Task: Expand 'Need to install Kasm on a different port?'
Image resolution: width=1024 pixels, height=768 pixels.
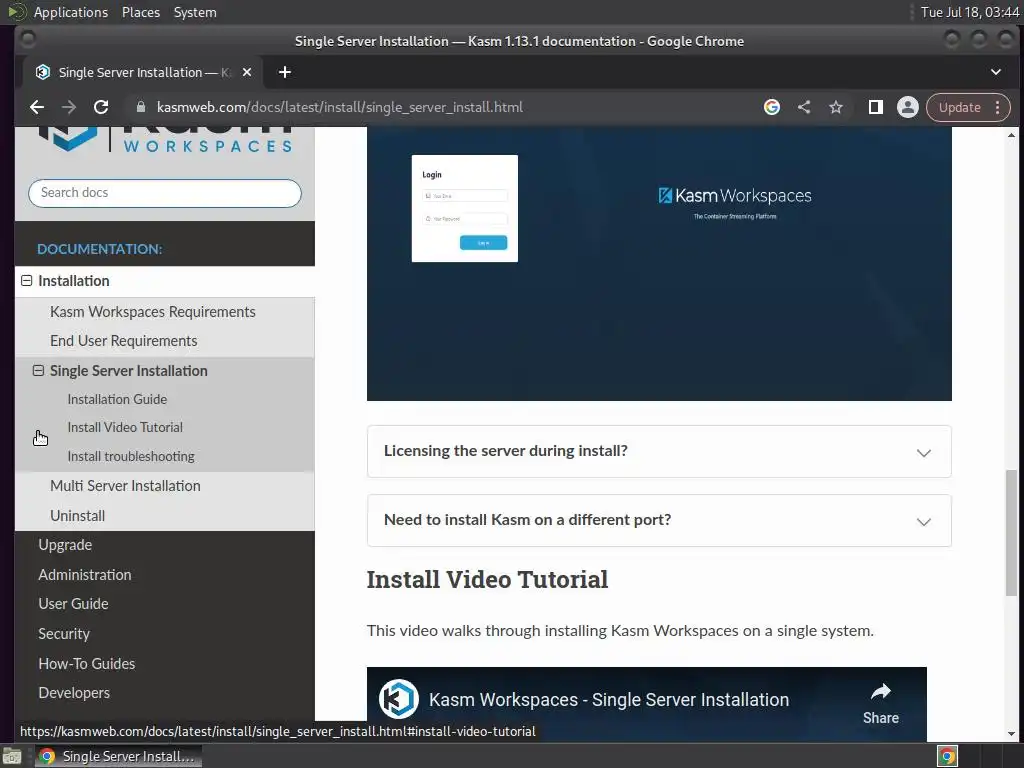Action: [x=659, y=520]
